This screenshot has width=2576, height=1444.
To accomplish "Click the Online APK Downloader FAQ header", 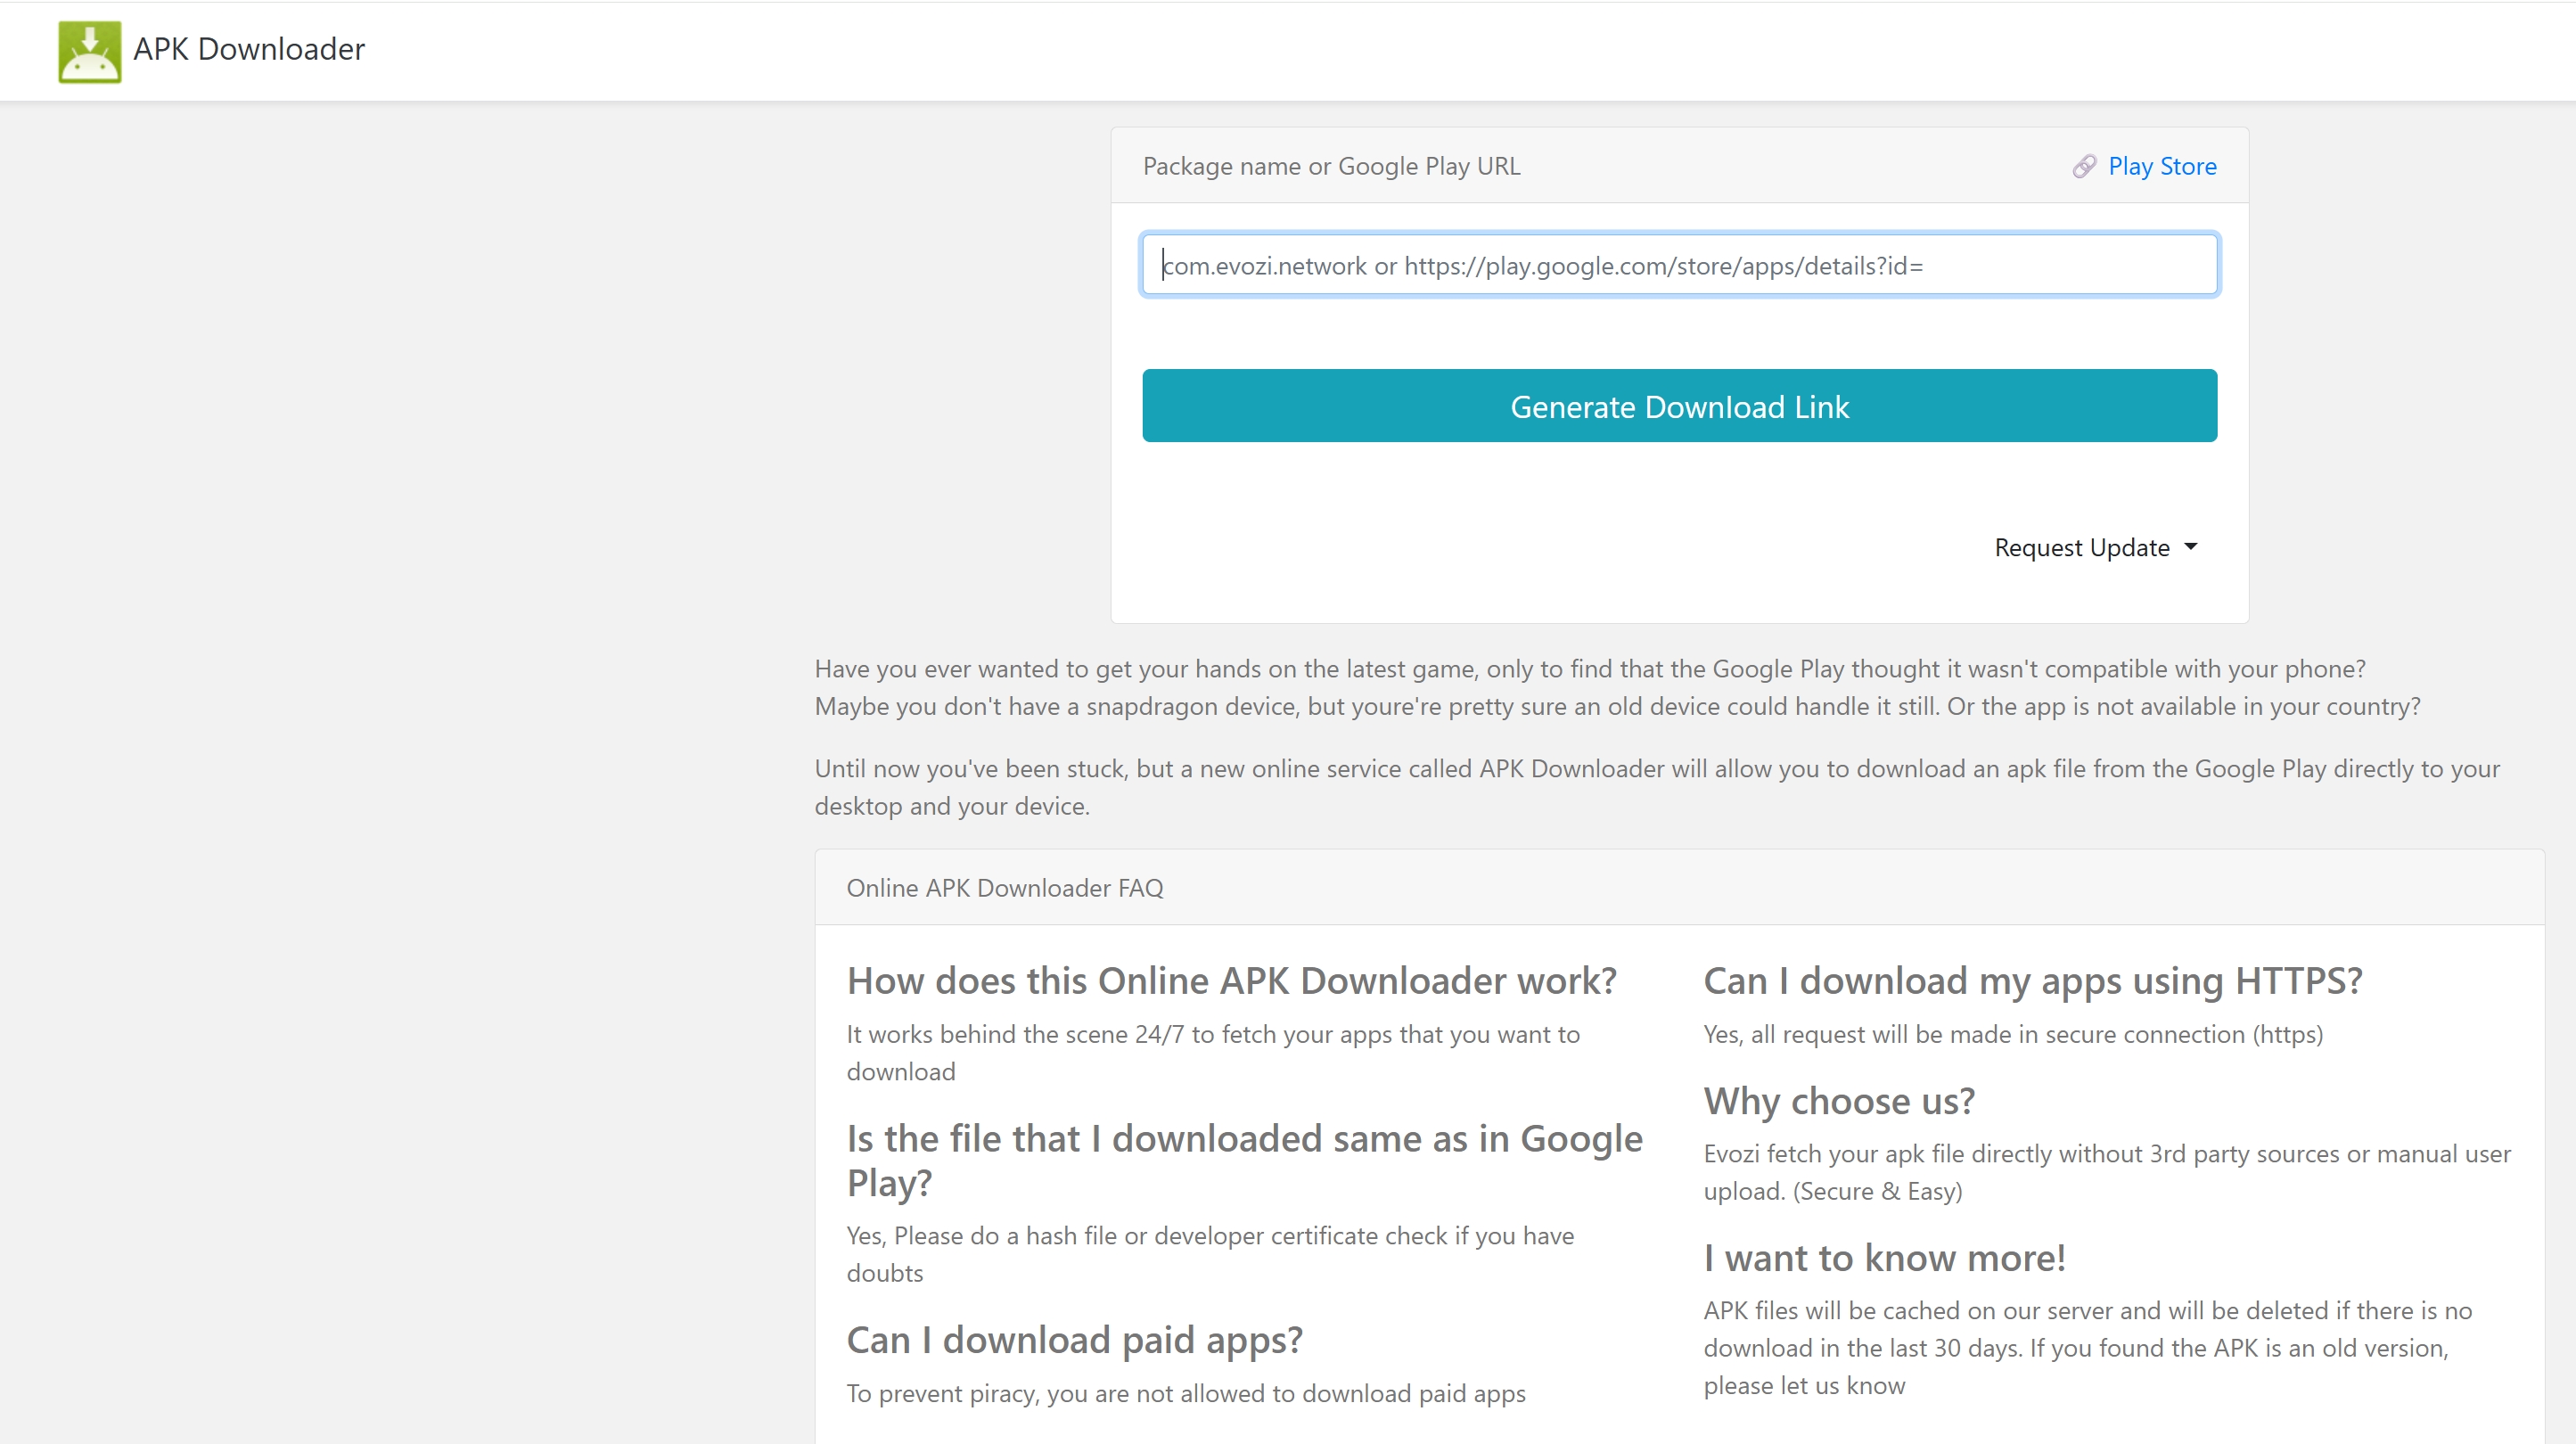I will 1005,887.
